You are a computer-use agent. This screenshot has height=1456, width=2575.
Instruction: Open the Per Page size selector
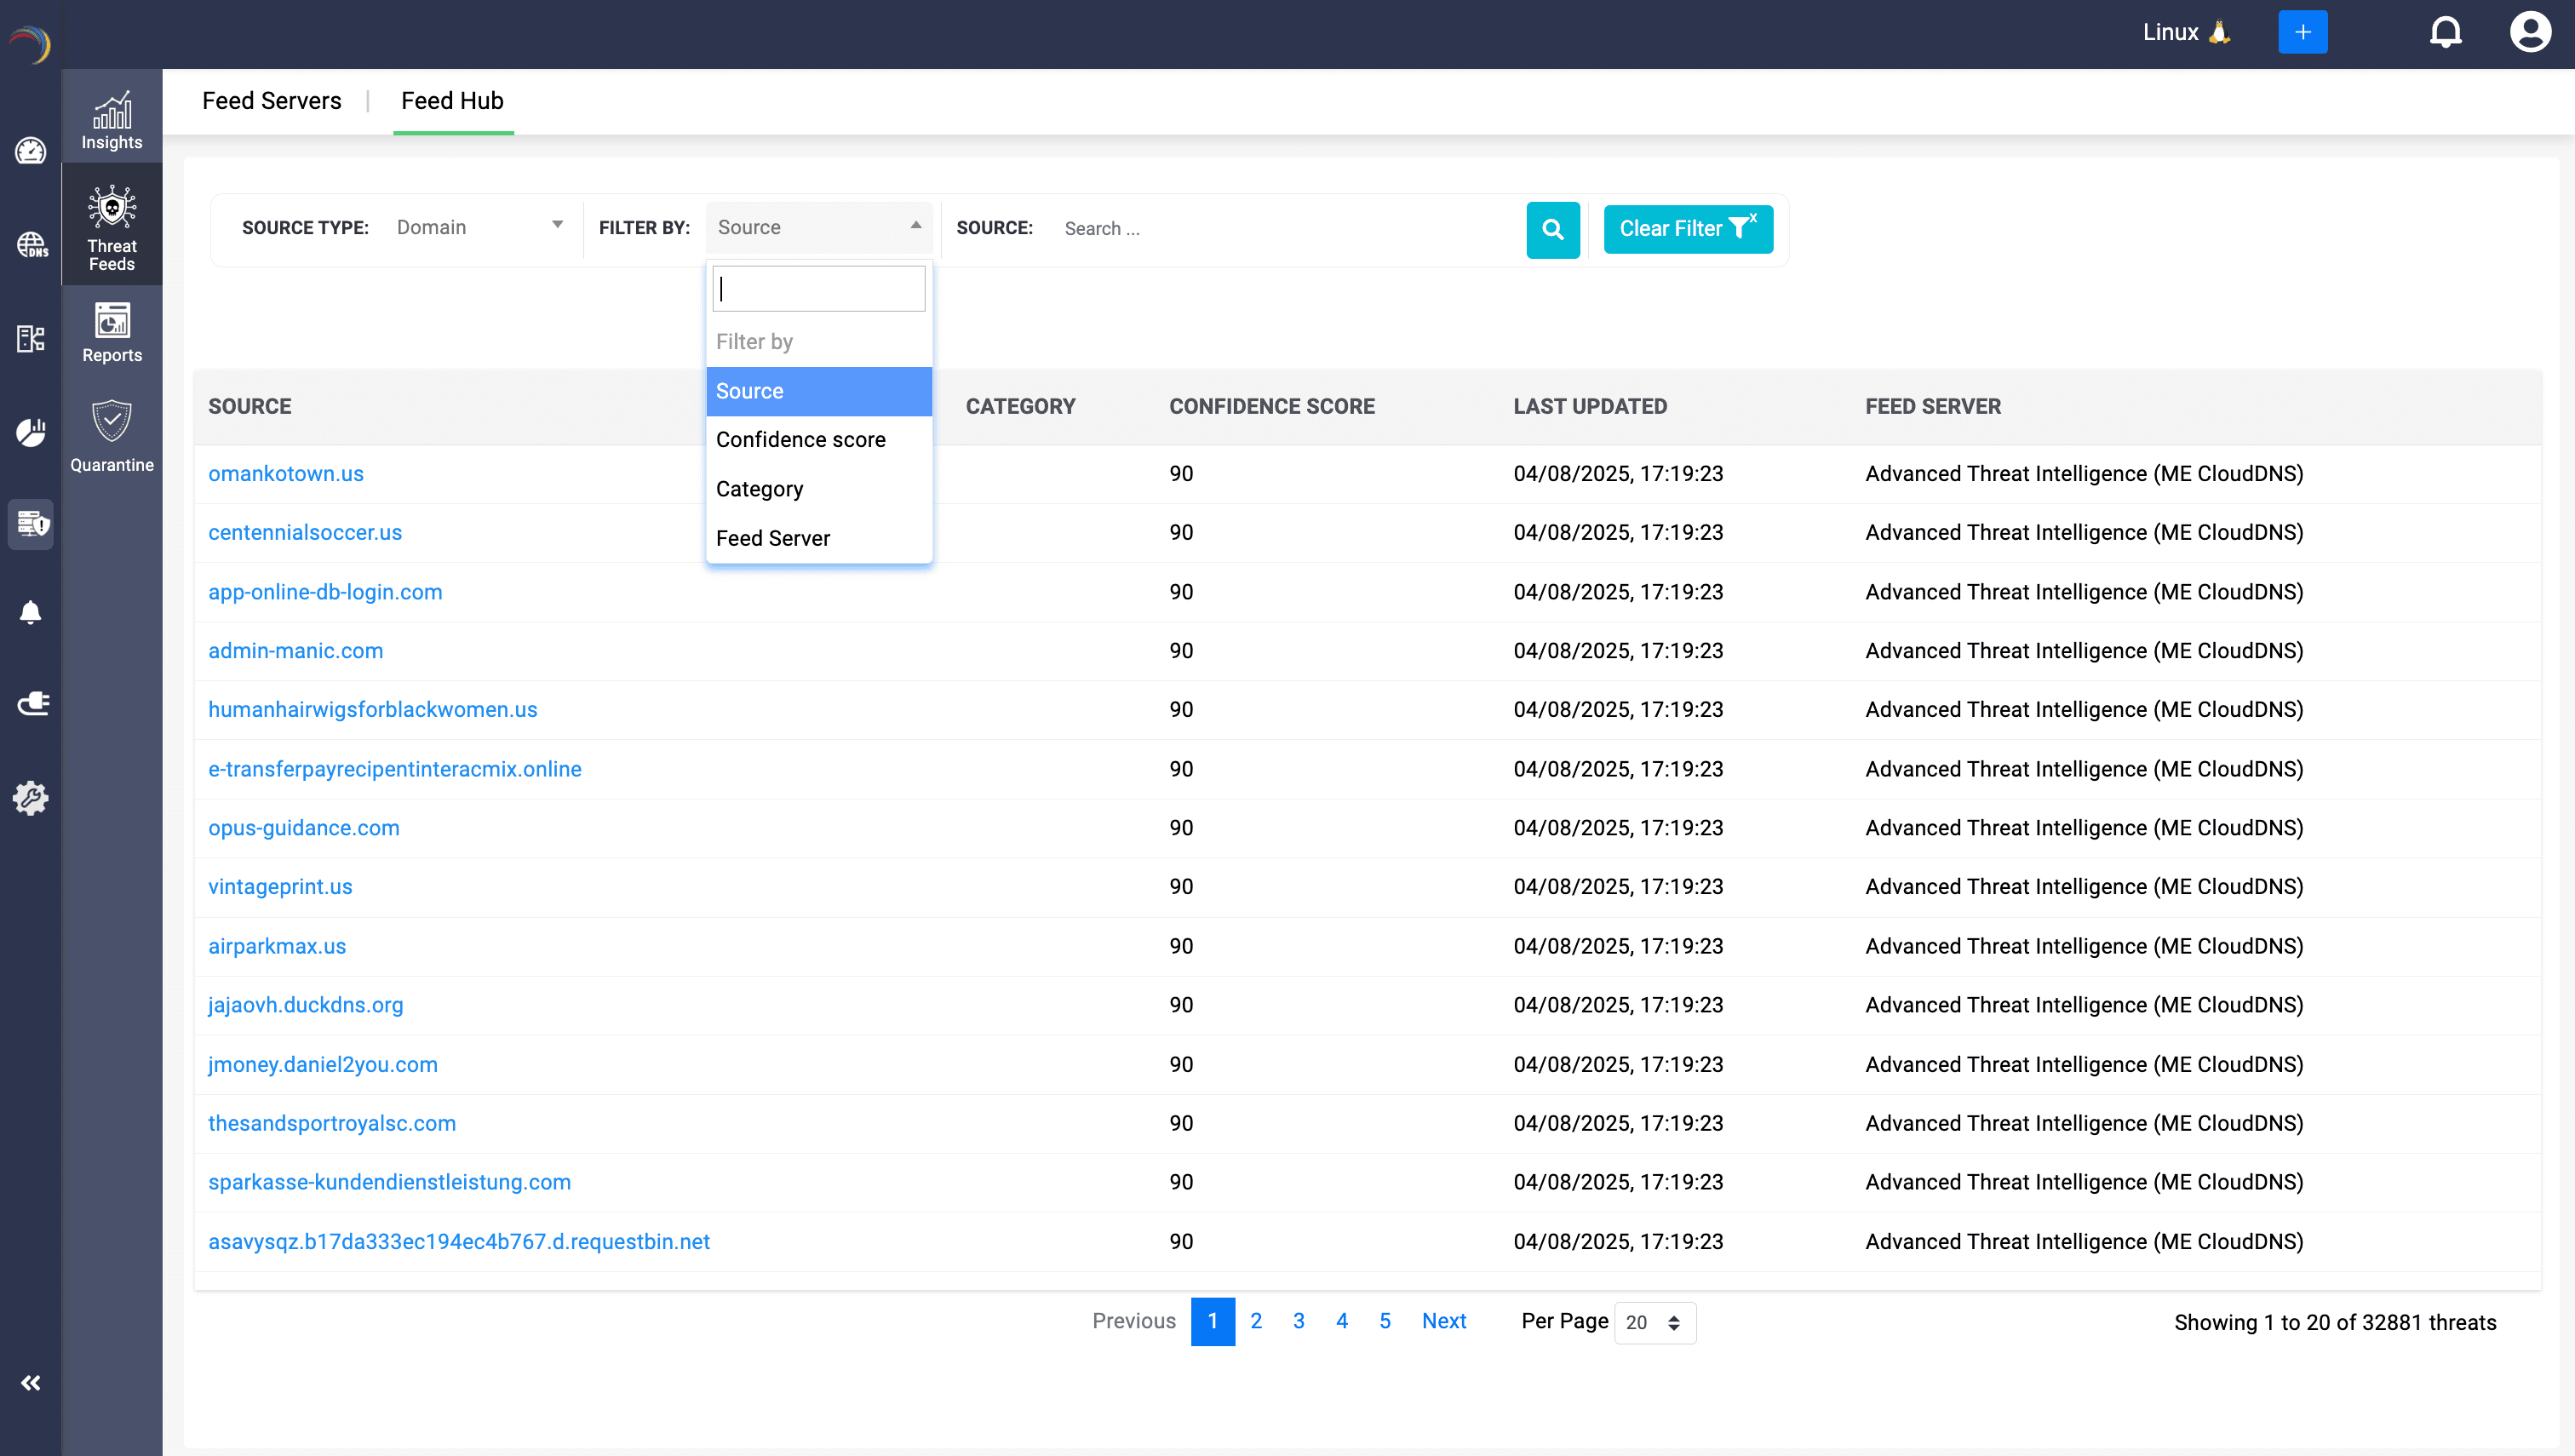click(1654, 1322)
